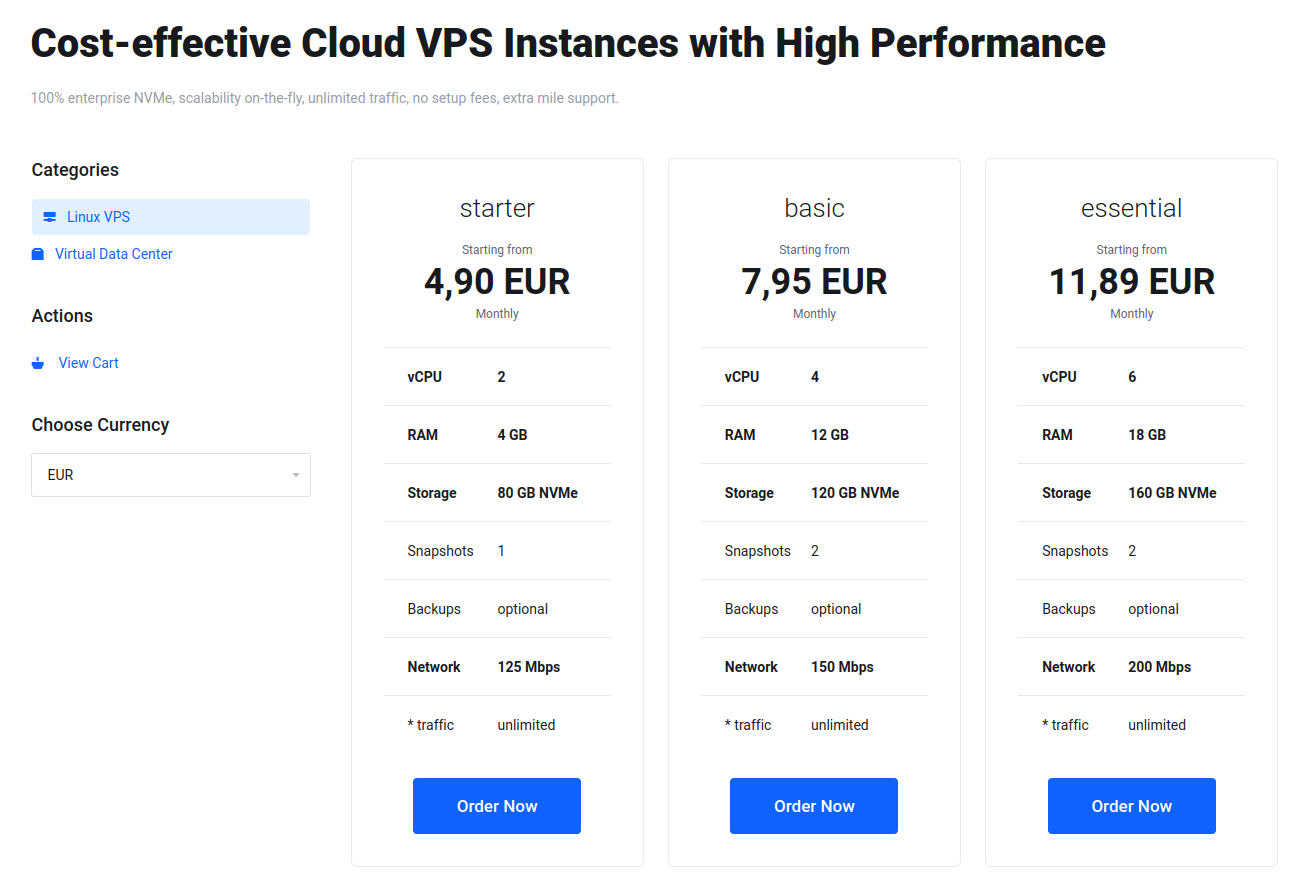The width and height of the screenshot is (1289, 877).
Task: Click the starter plan title
Action: [497, 208]
